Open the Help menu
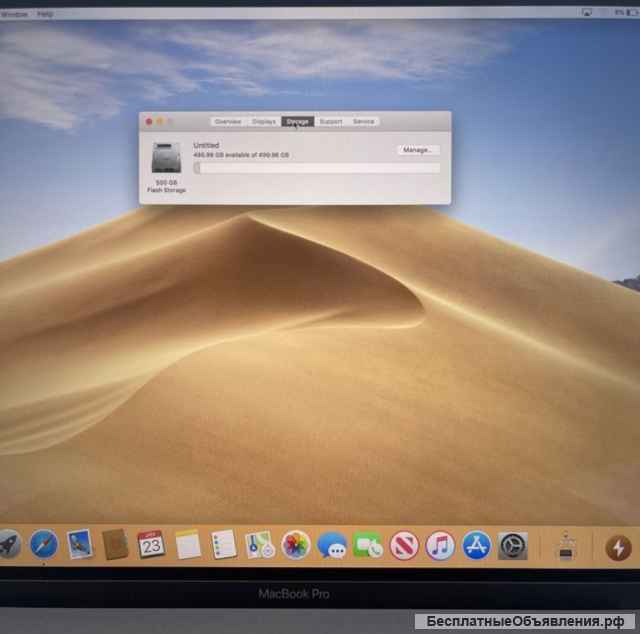 click(x=45, y=14)
